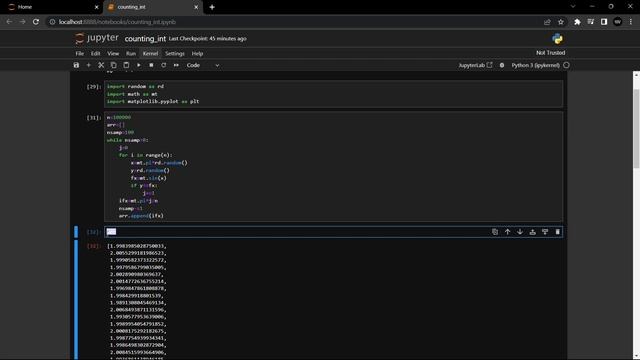Open the tab search chevron dropdown

tap(573, 7)
